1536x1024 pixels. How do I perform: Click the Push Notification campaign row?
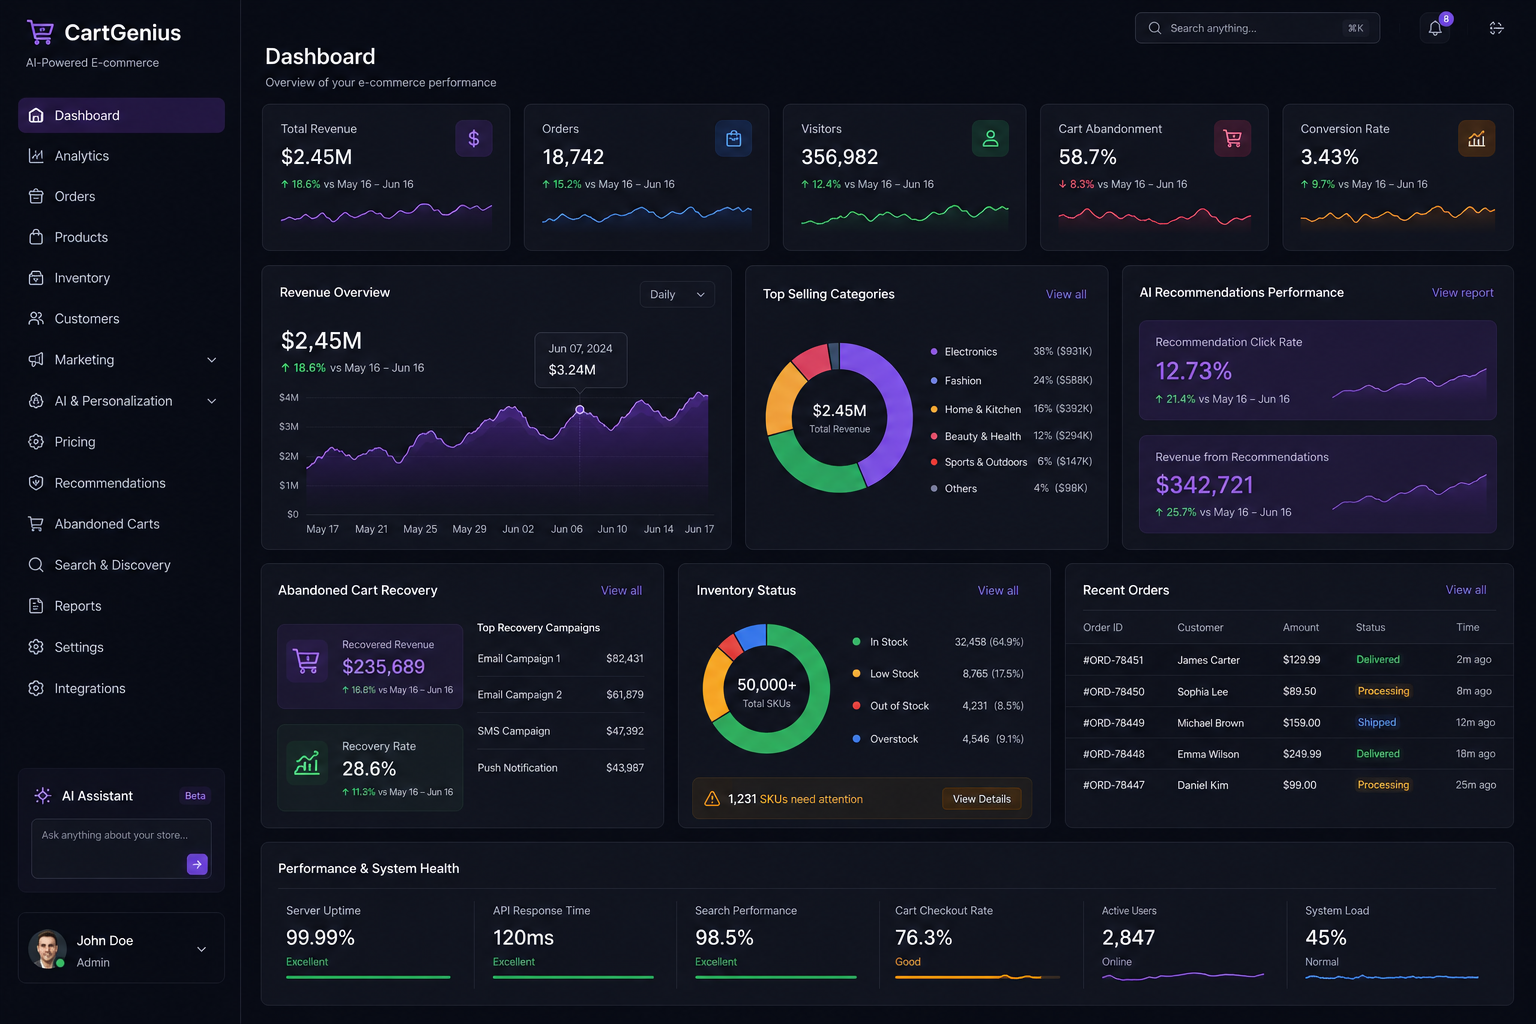click(x=560, y=768)
